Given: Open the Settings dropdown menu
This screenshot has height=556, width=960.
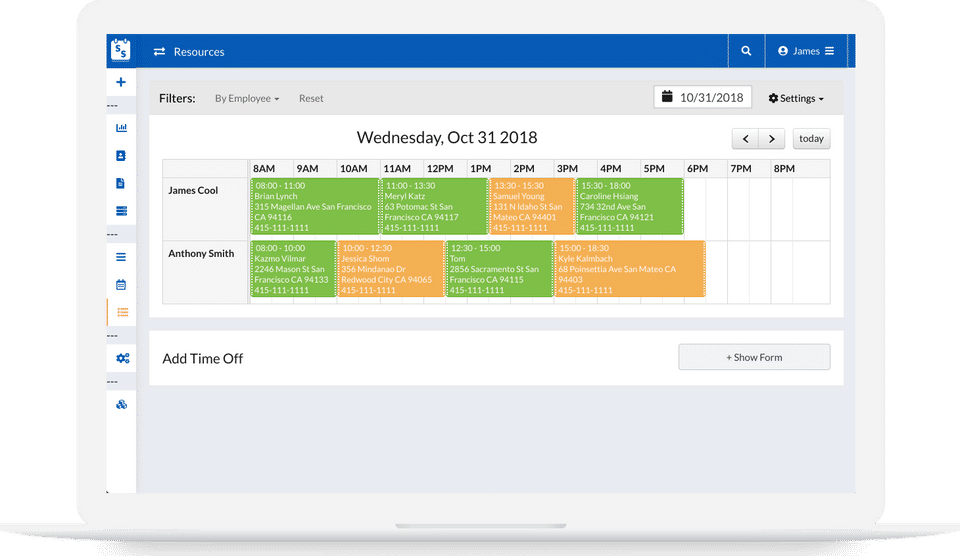Looking at the screenshot, I should [796, 98].
